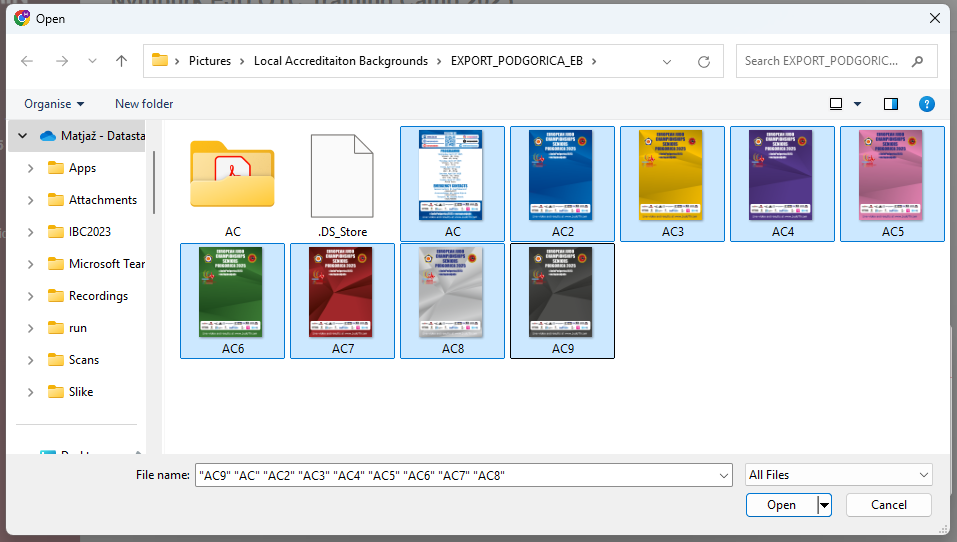The image size is (957, 542).
Task: Expand the Recordings folder in tree
Action: coord(31,296)
